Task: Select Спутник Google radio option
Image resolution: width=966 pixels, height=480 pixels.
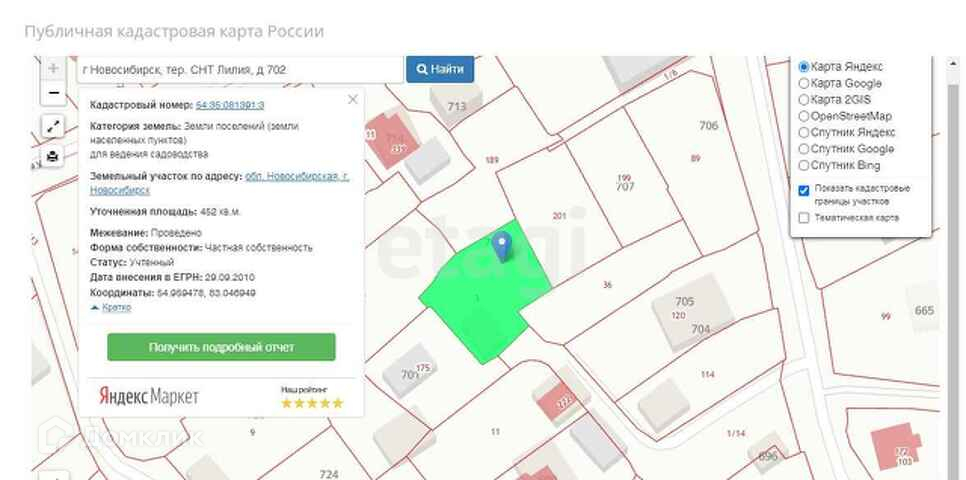Action: (803, 148)
